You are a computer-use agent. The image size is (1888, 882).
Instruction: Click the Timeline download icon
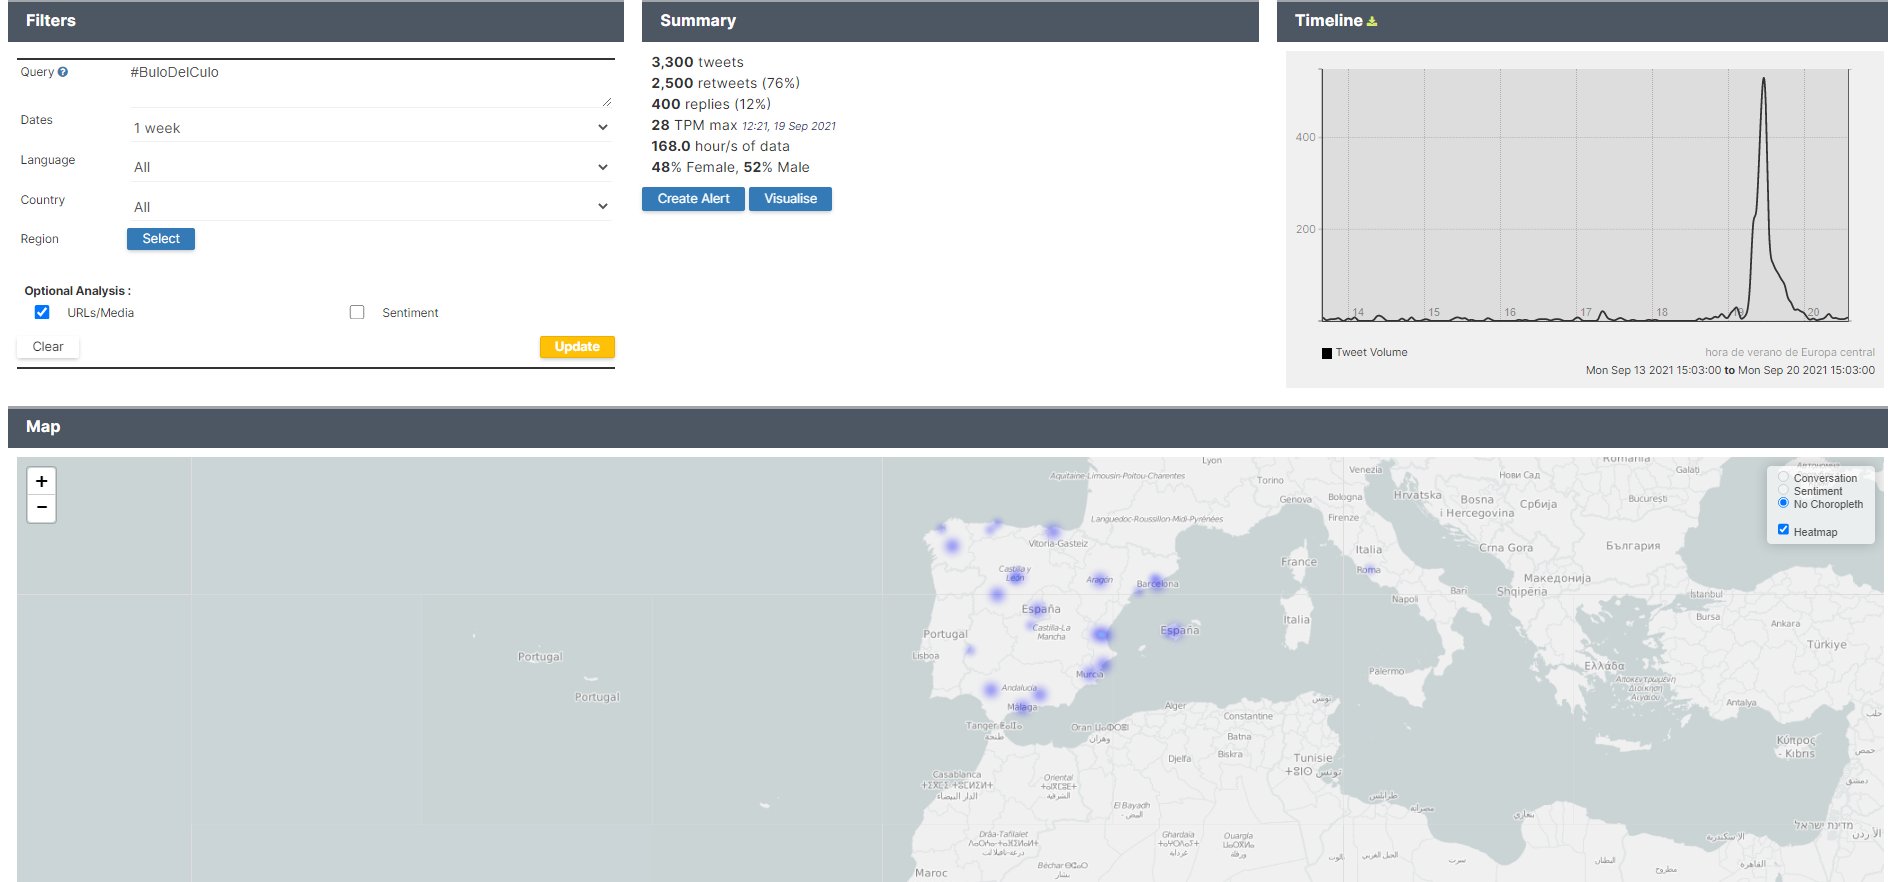pyautogui.click(x=1372, y=21)
